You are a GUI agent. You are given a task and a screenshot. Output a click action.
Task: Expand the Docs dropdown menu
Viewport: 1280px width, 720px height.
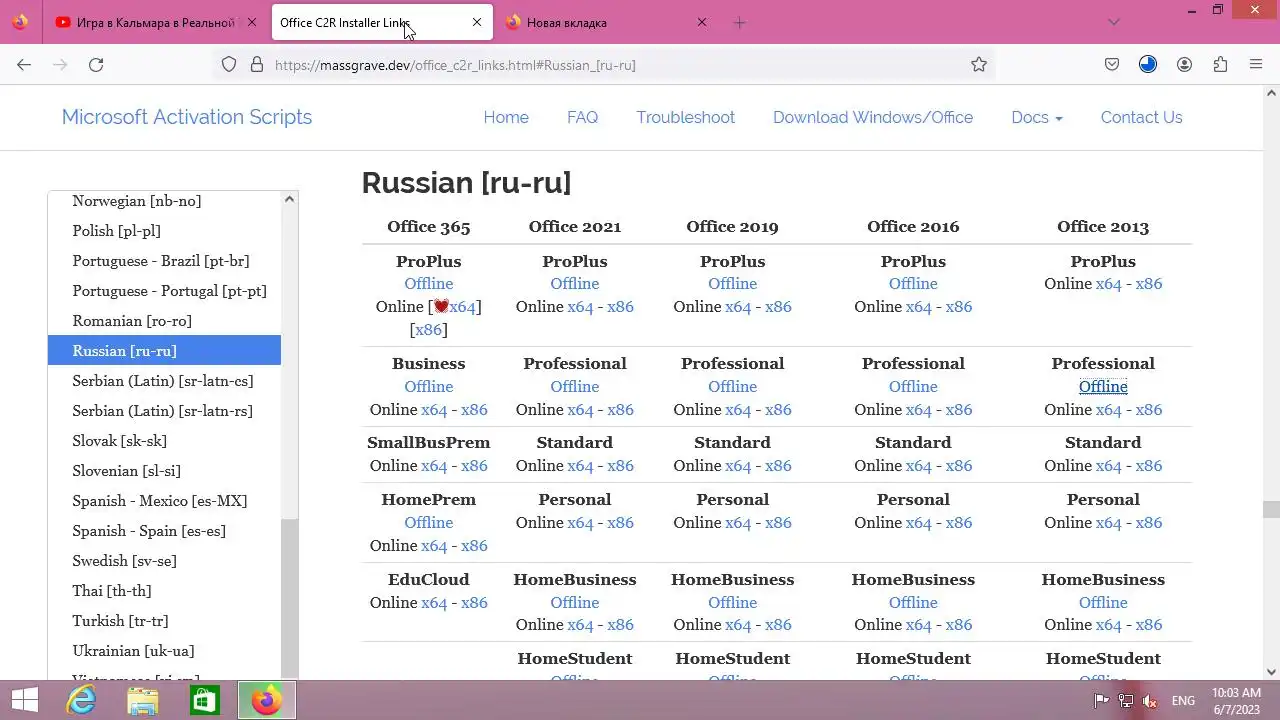(1037, 117)
